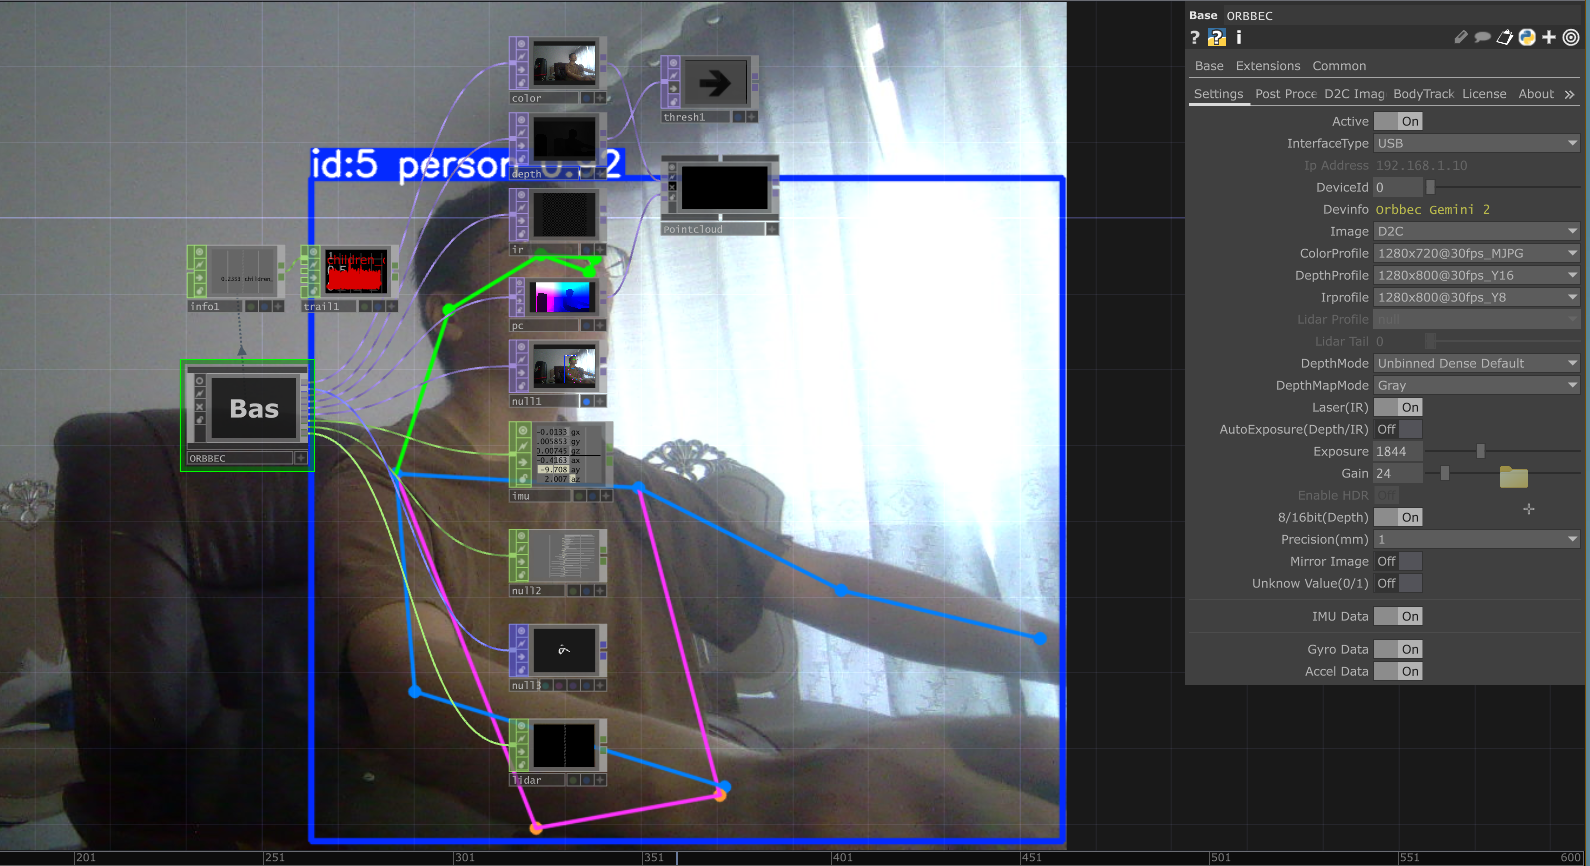The width and height of the screenshot is (1590, 866).
Task: Set display flag dot on color node
Action: tap(587, 98)
